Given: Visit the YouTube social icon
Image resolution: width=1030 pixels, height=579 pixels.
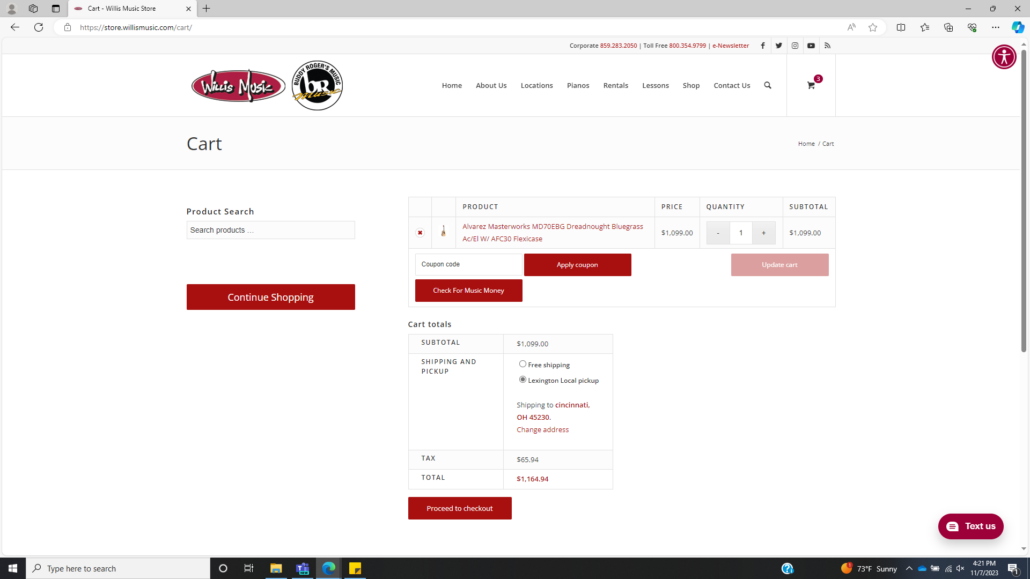Looking at the screenshot, I should pos(811,46).
